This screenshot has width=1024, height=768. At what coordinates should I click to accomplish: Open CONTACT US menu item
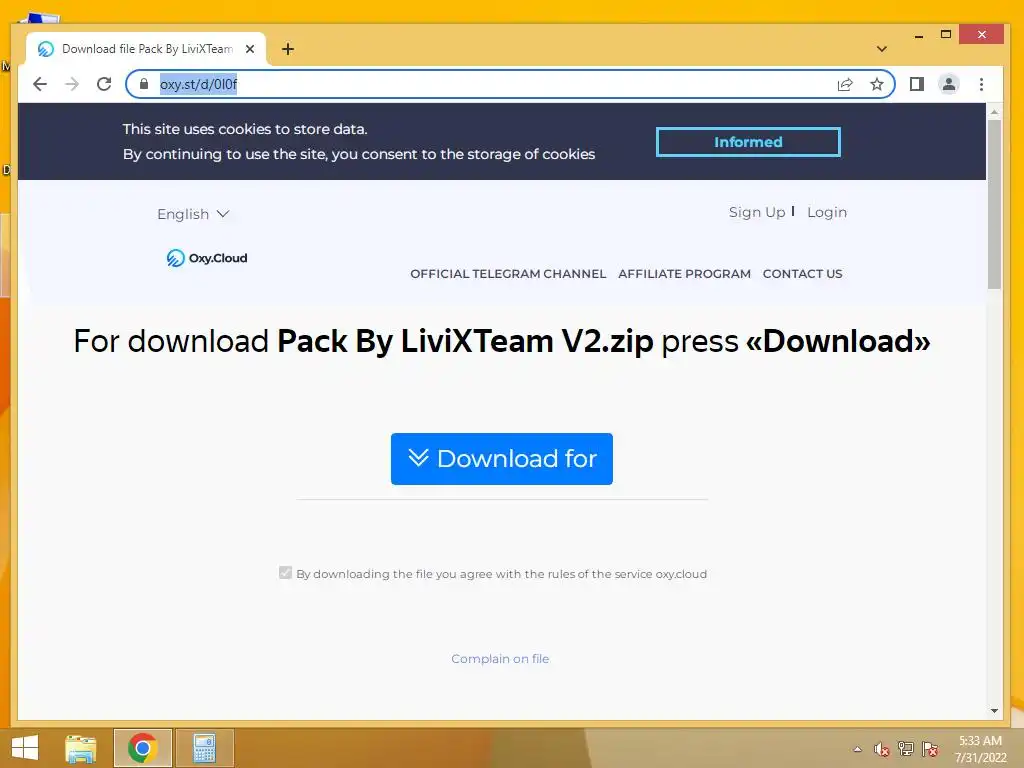(x=803, y=274)
